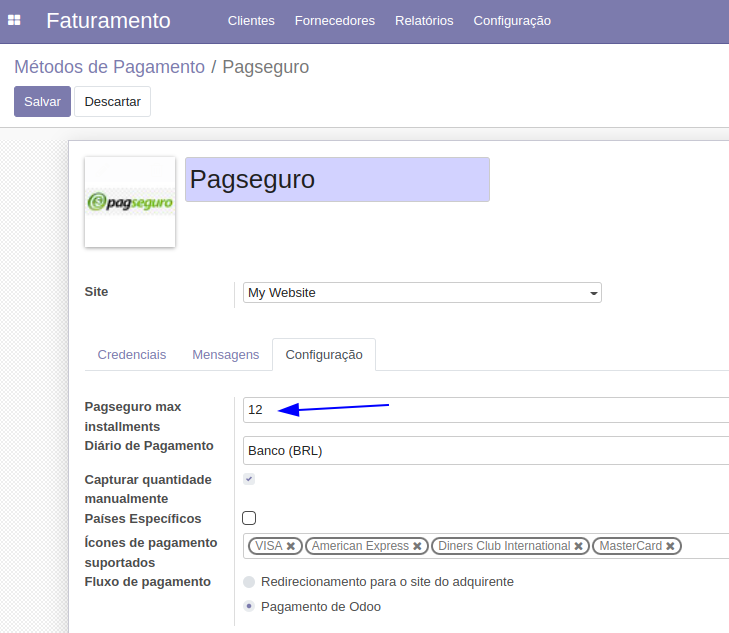Click the Salvar button
Viewport: 729px width, 633px height.
click(x=42, y=101)
